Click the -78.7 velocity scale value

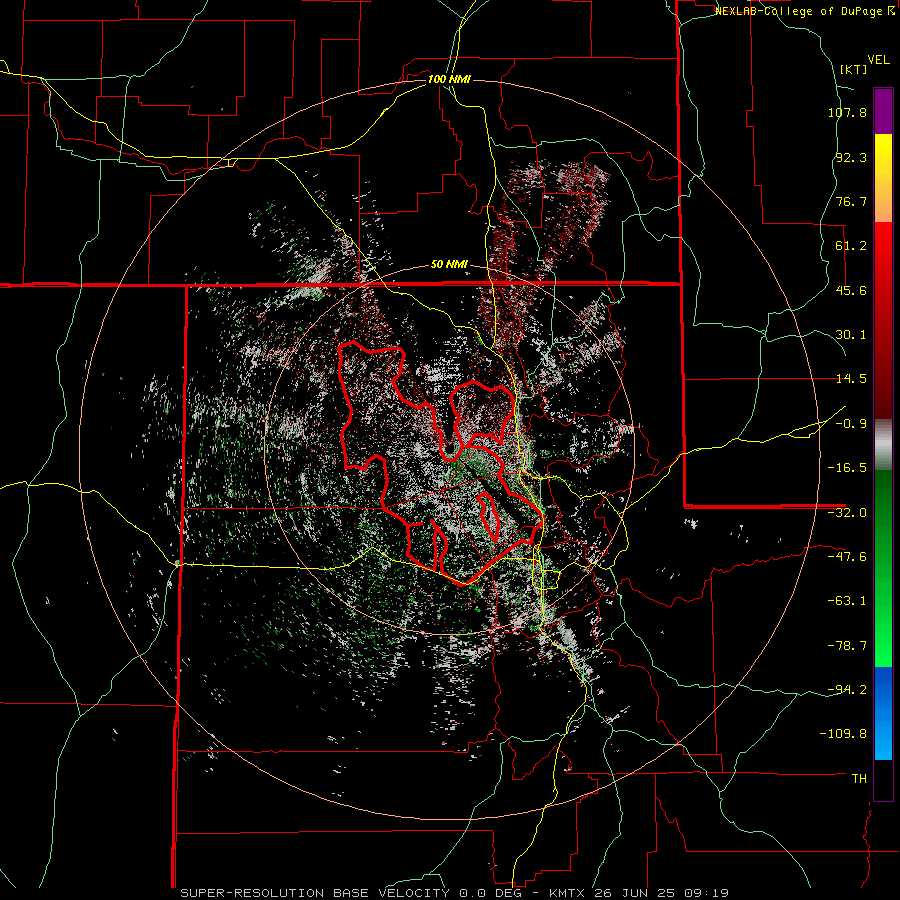[847, 646]
